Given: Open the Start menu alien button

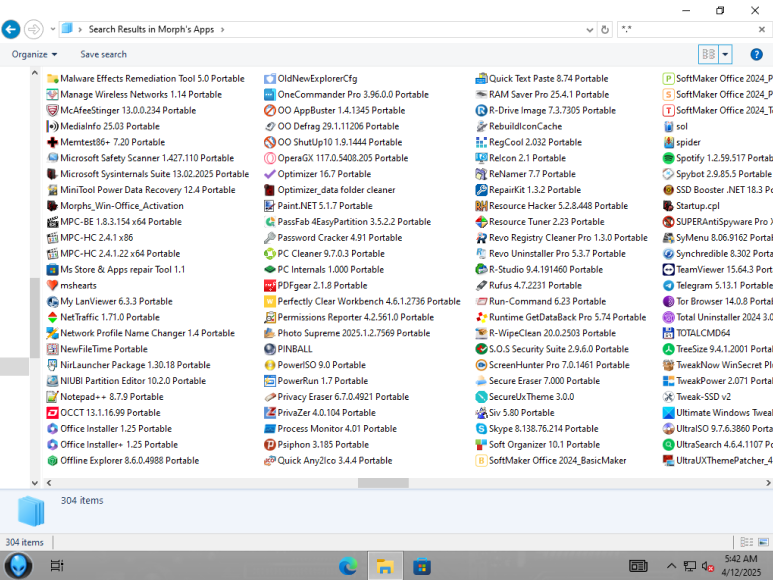Looking at the screenshot, I should click(18, 566).
